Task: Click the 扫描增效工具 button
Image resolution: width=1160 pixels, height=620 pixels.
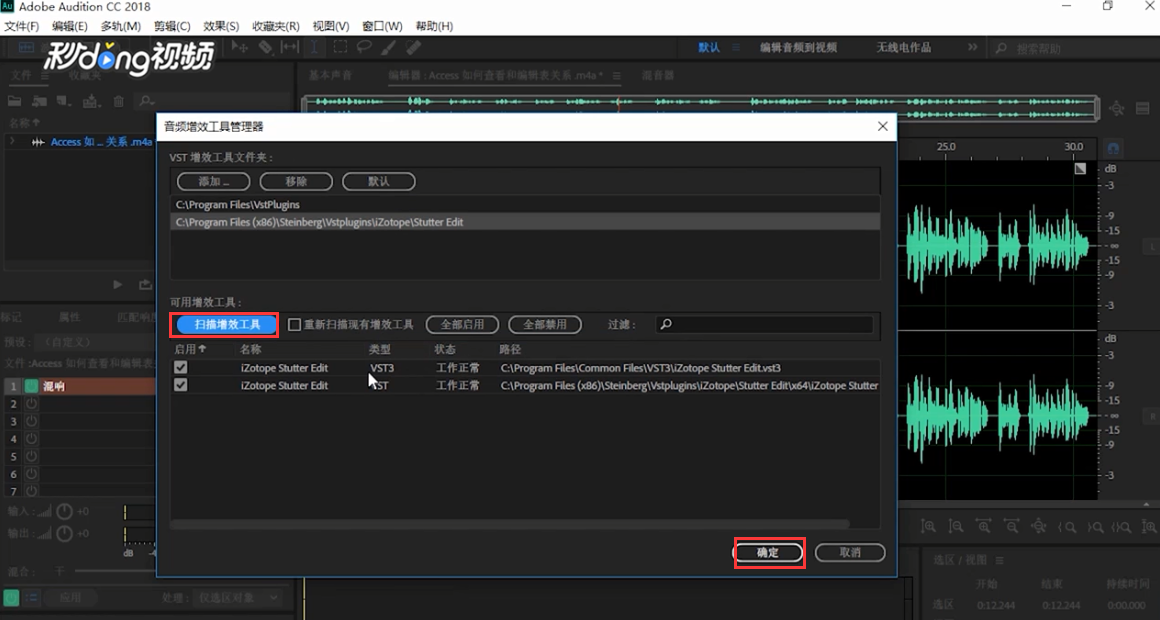Action: [x=227, y=325]
